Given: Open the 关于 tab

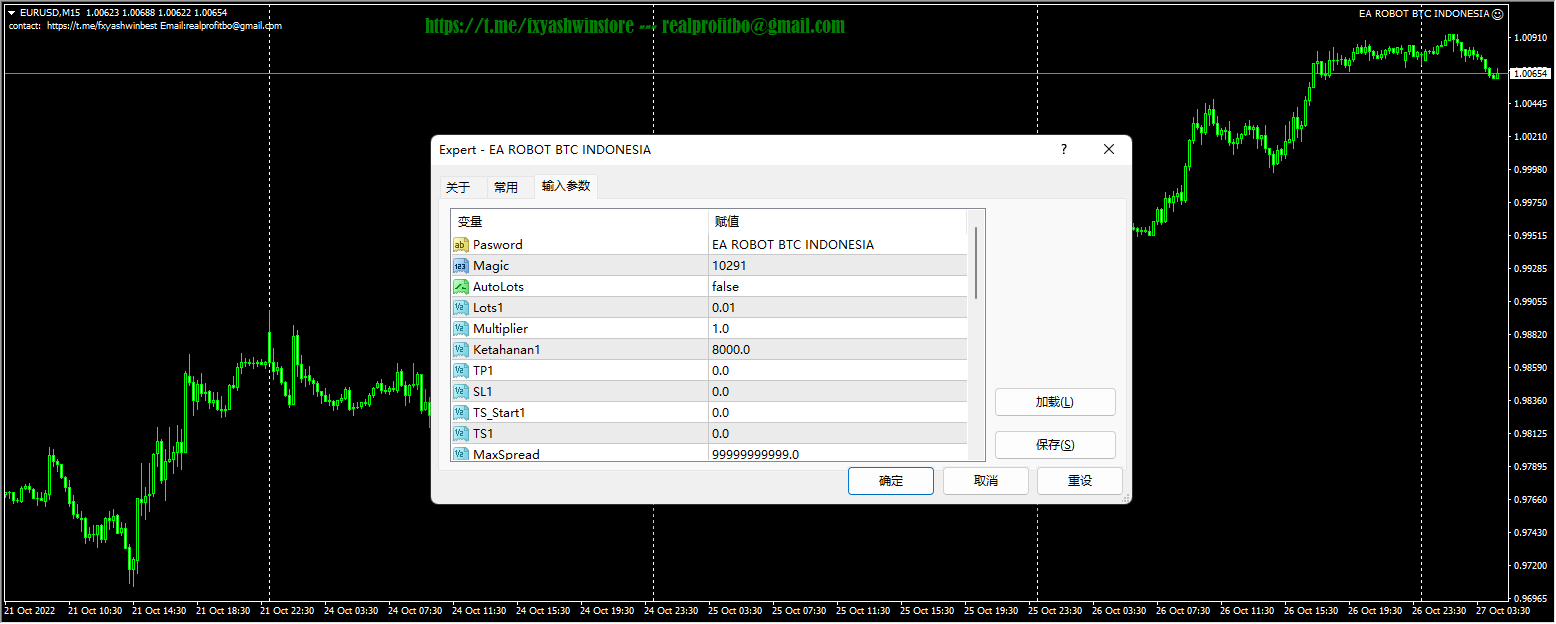Looking at the screenshot, I should click(459, 186).
